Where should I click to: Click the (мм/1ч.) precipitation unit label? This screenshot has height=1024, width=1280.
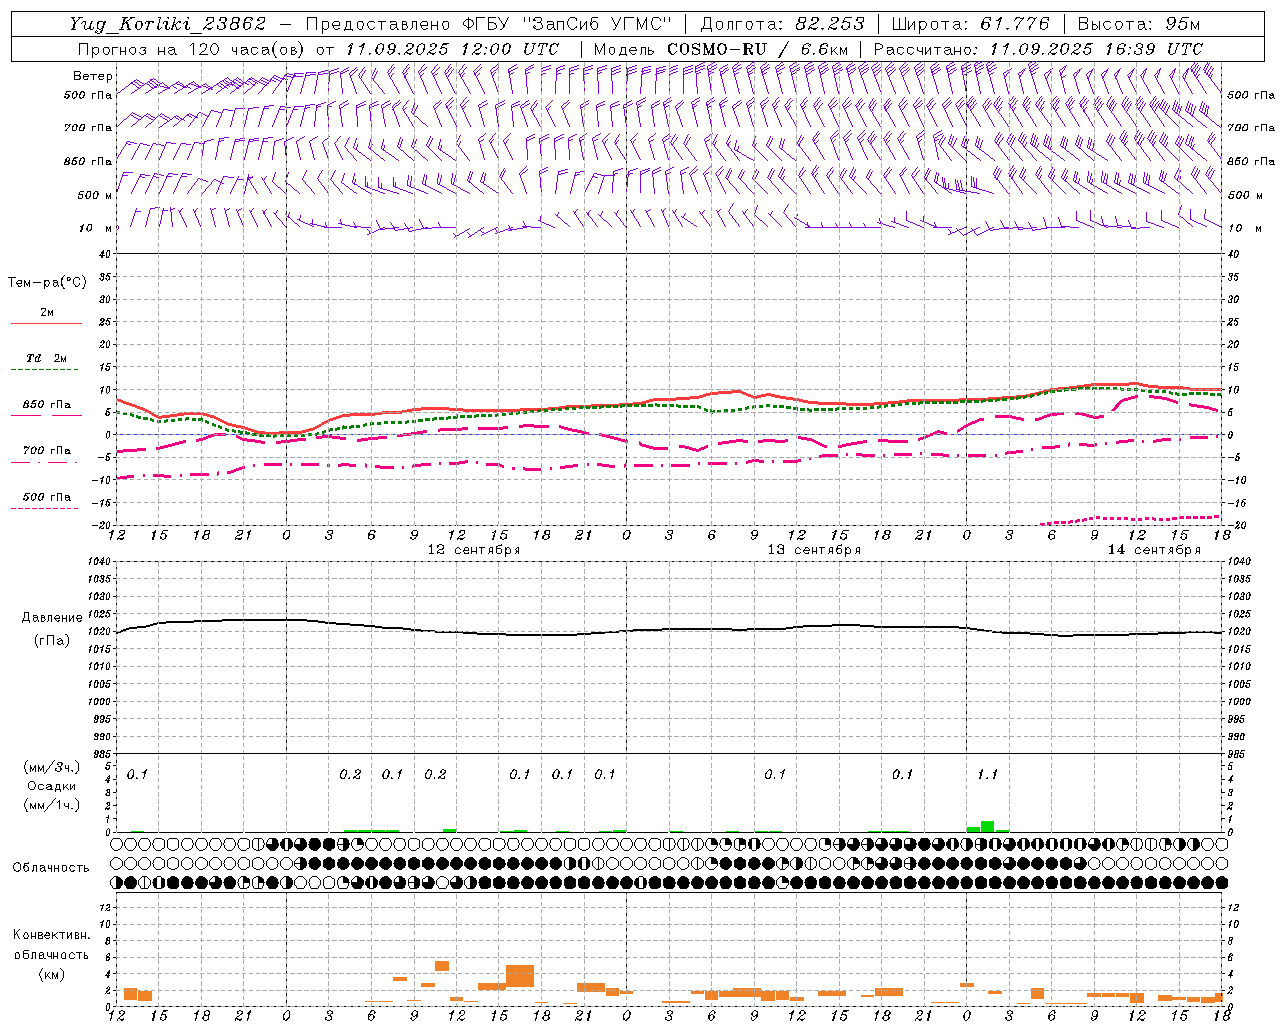coord(52,805)
